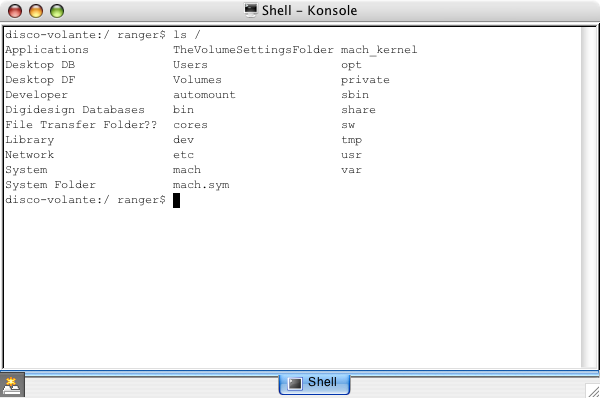This screenshot has height=398, width=600.
Task: Click the "ls /" command on the first line
Action: (x=186, y=35)
